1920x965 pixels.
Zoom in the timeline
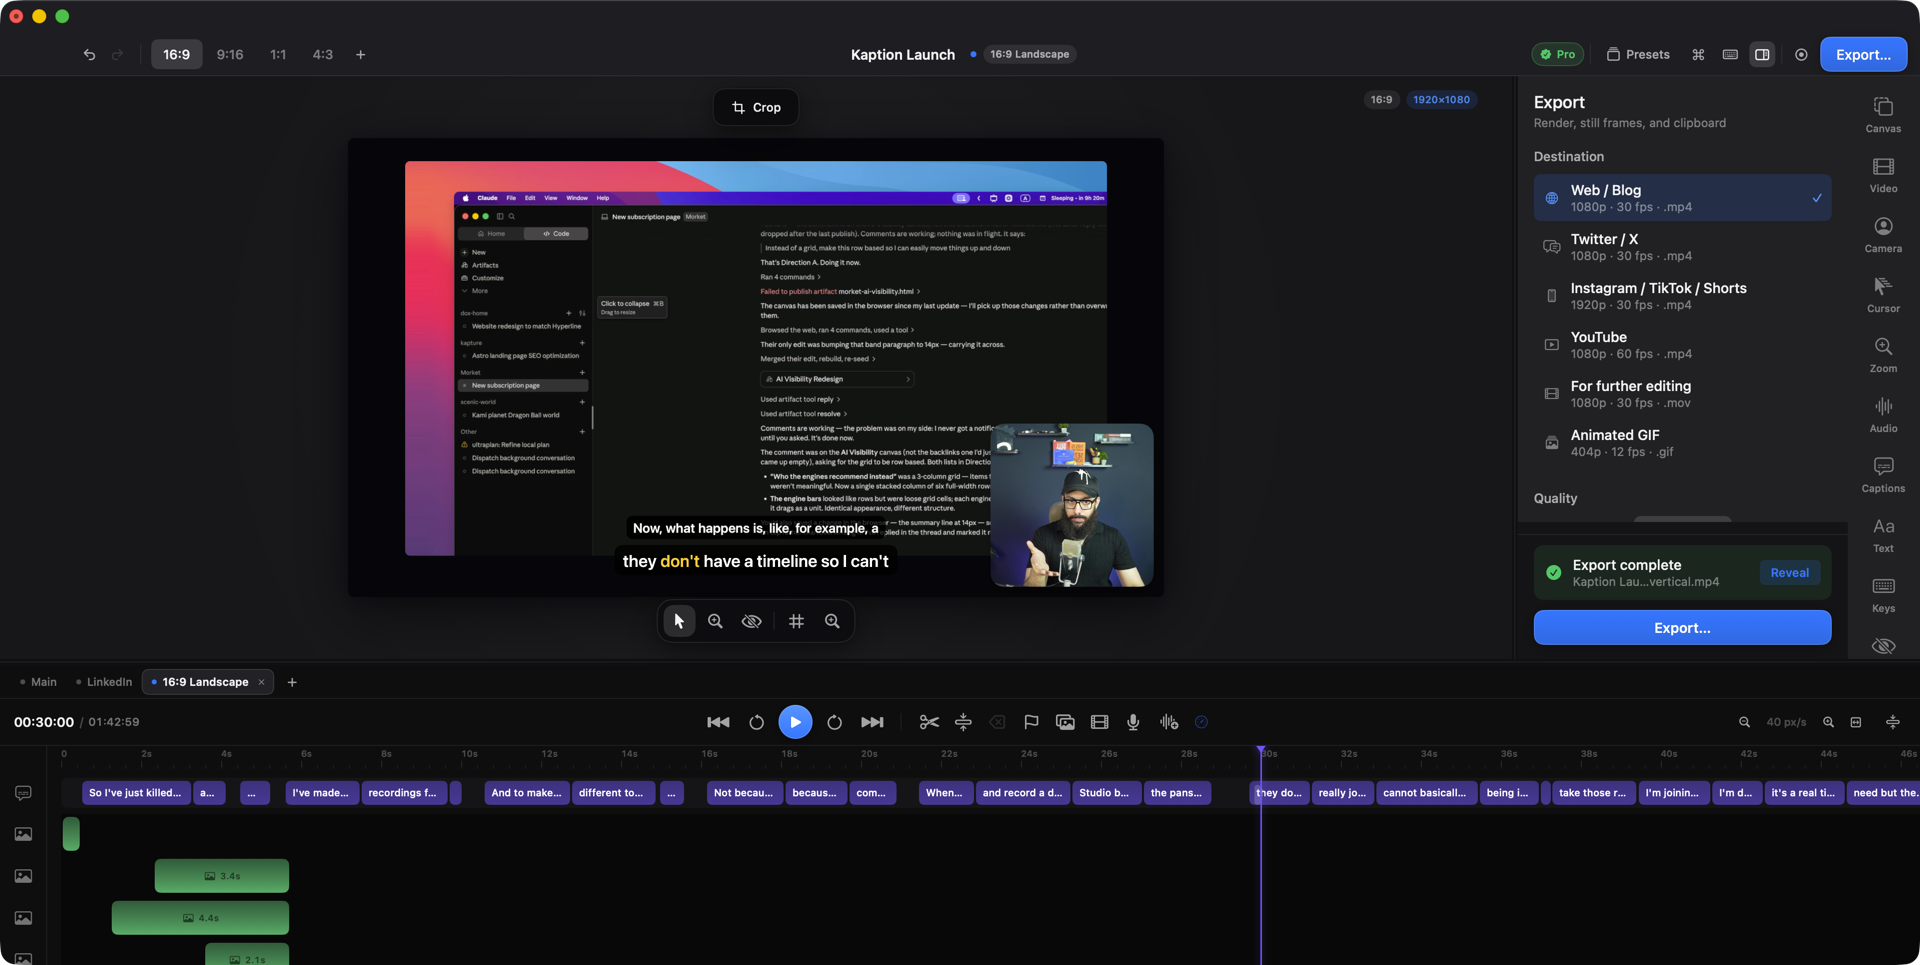tap(1828, 722)
